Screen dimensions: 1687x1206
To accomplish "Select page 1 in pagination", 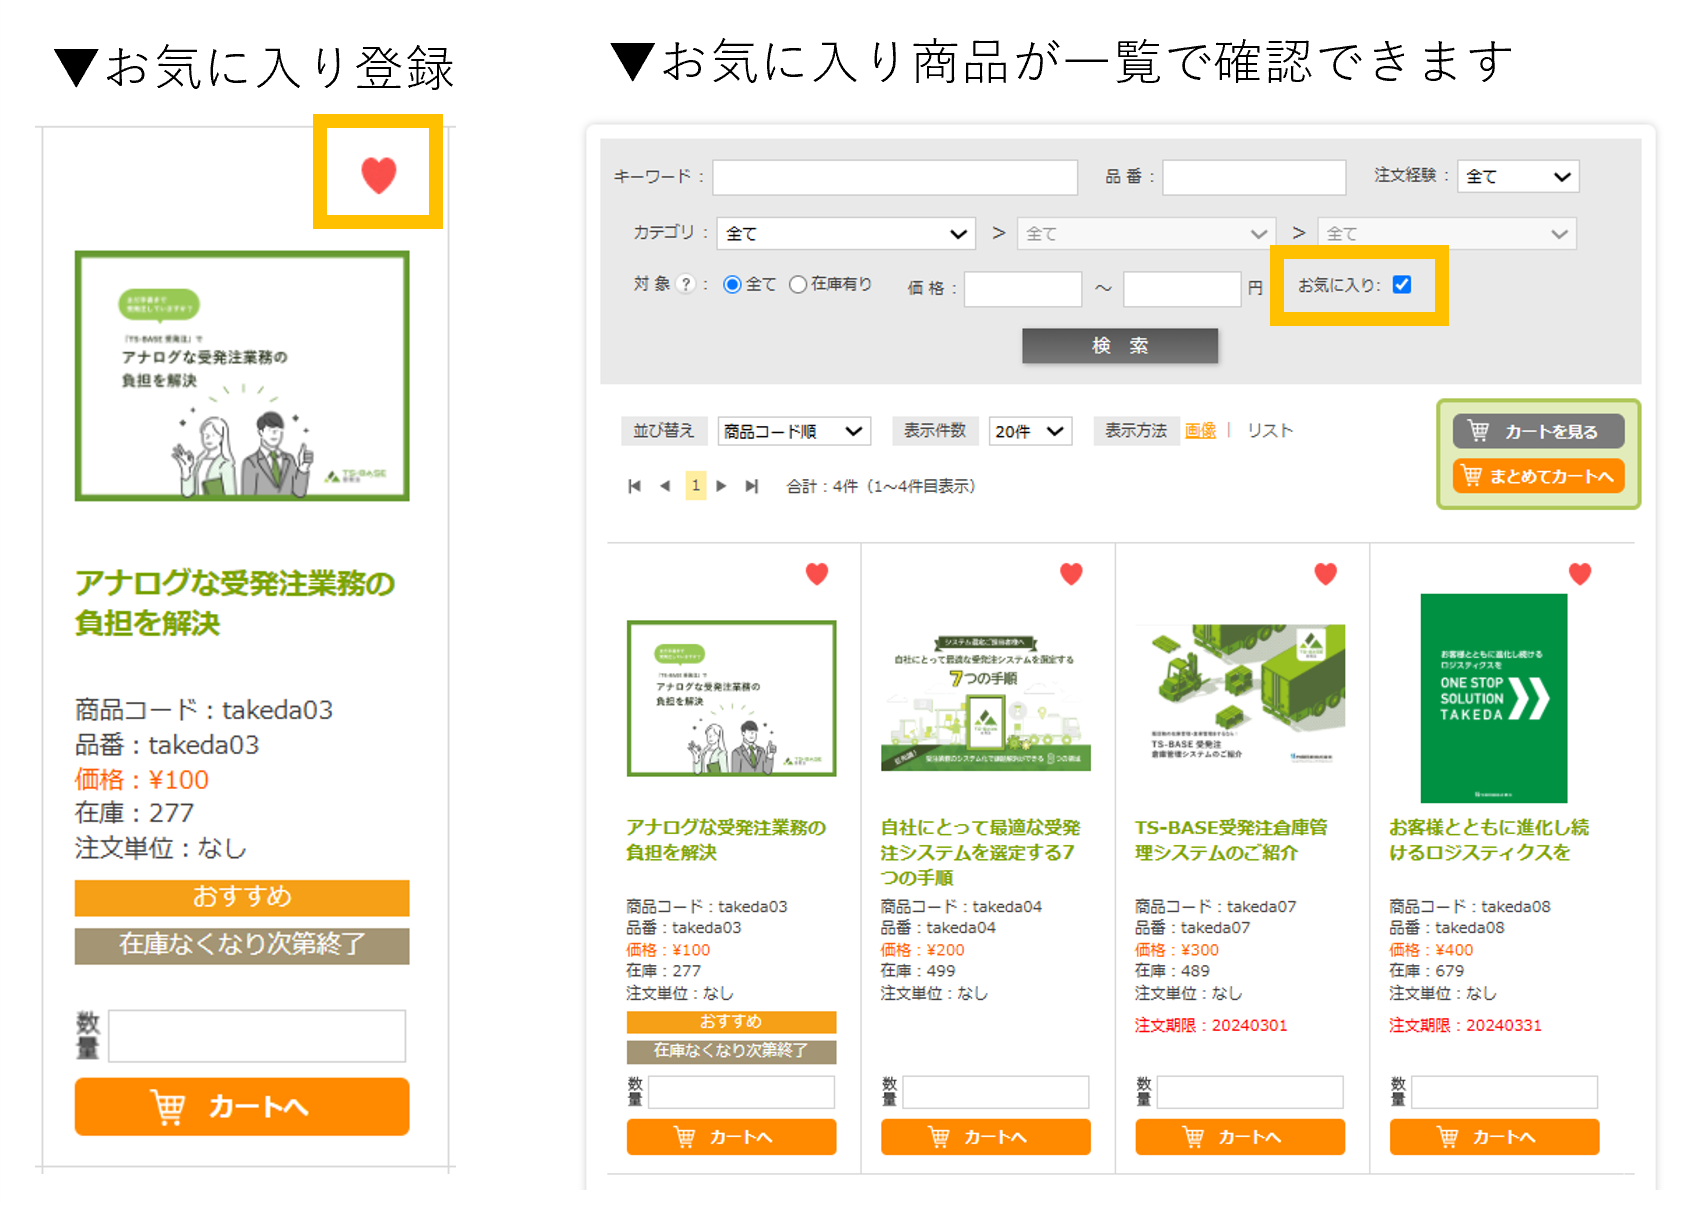I will point(696,486).
